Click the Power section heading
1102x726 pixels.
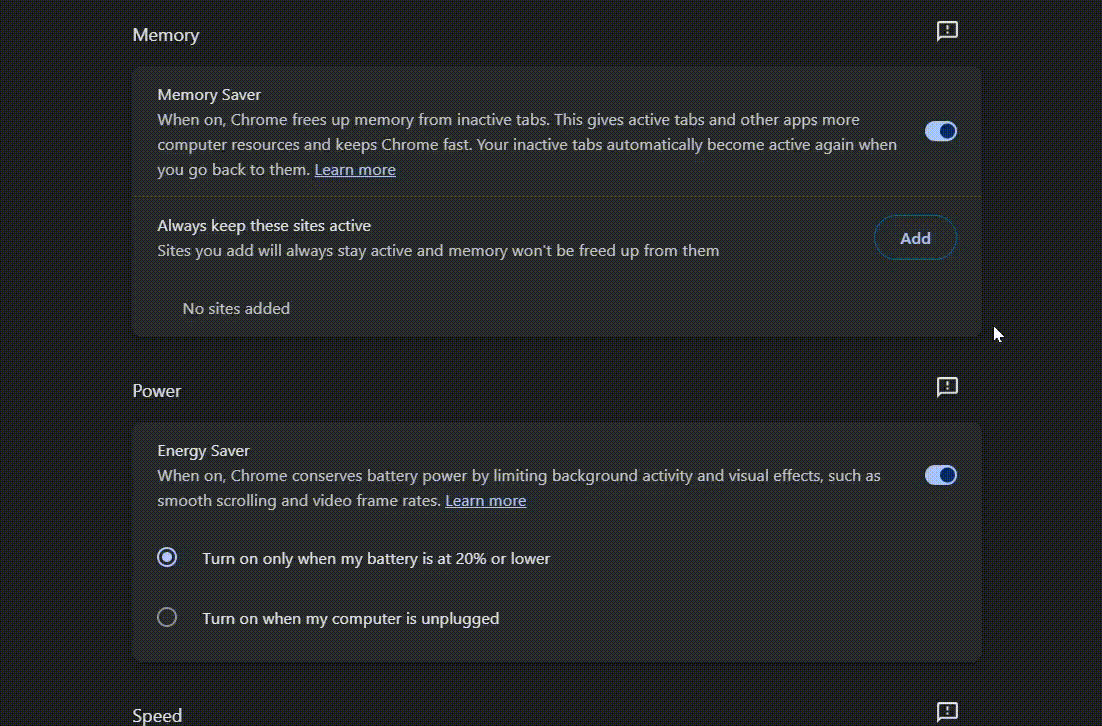click(157, 391)
